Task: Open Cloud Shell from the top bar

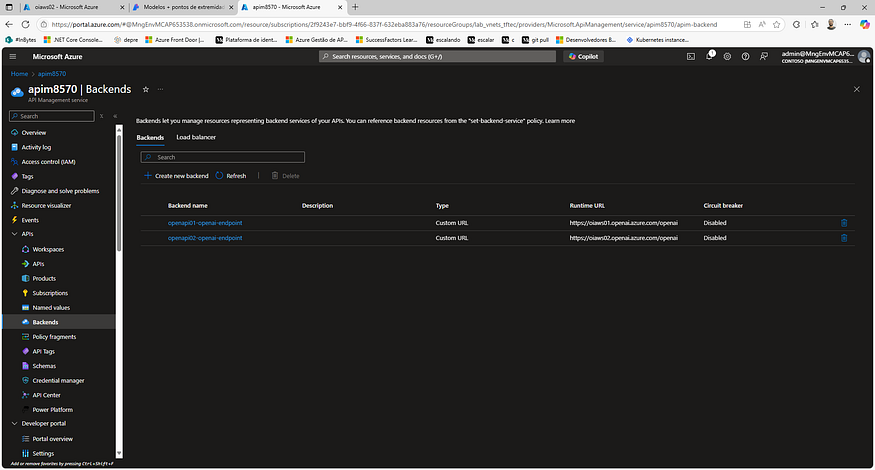Action: 691,56
